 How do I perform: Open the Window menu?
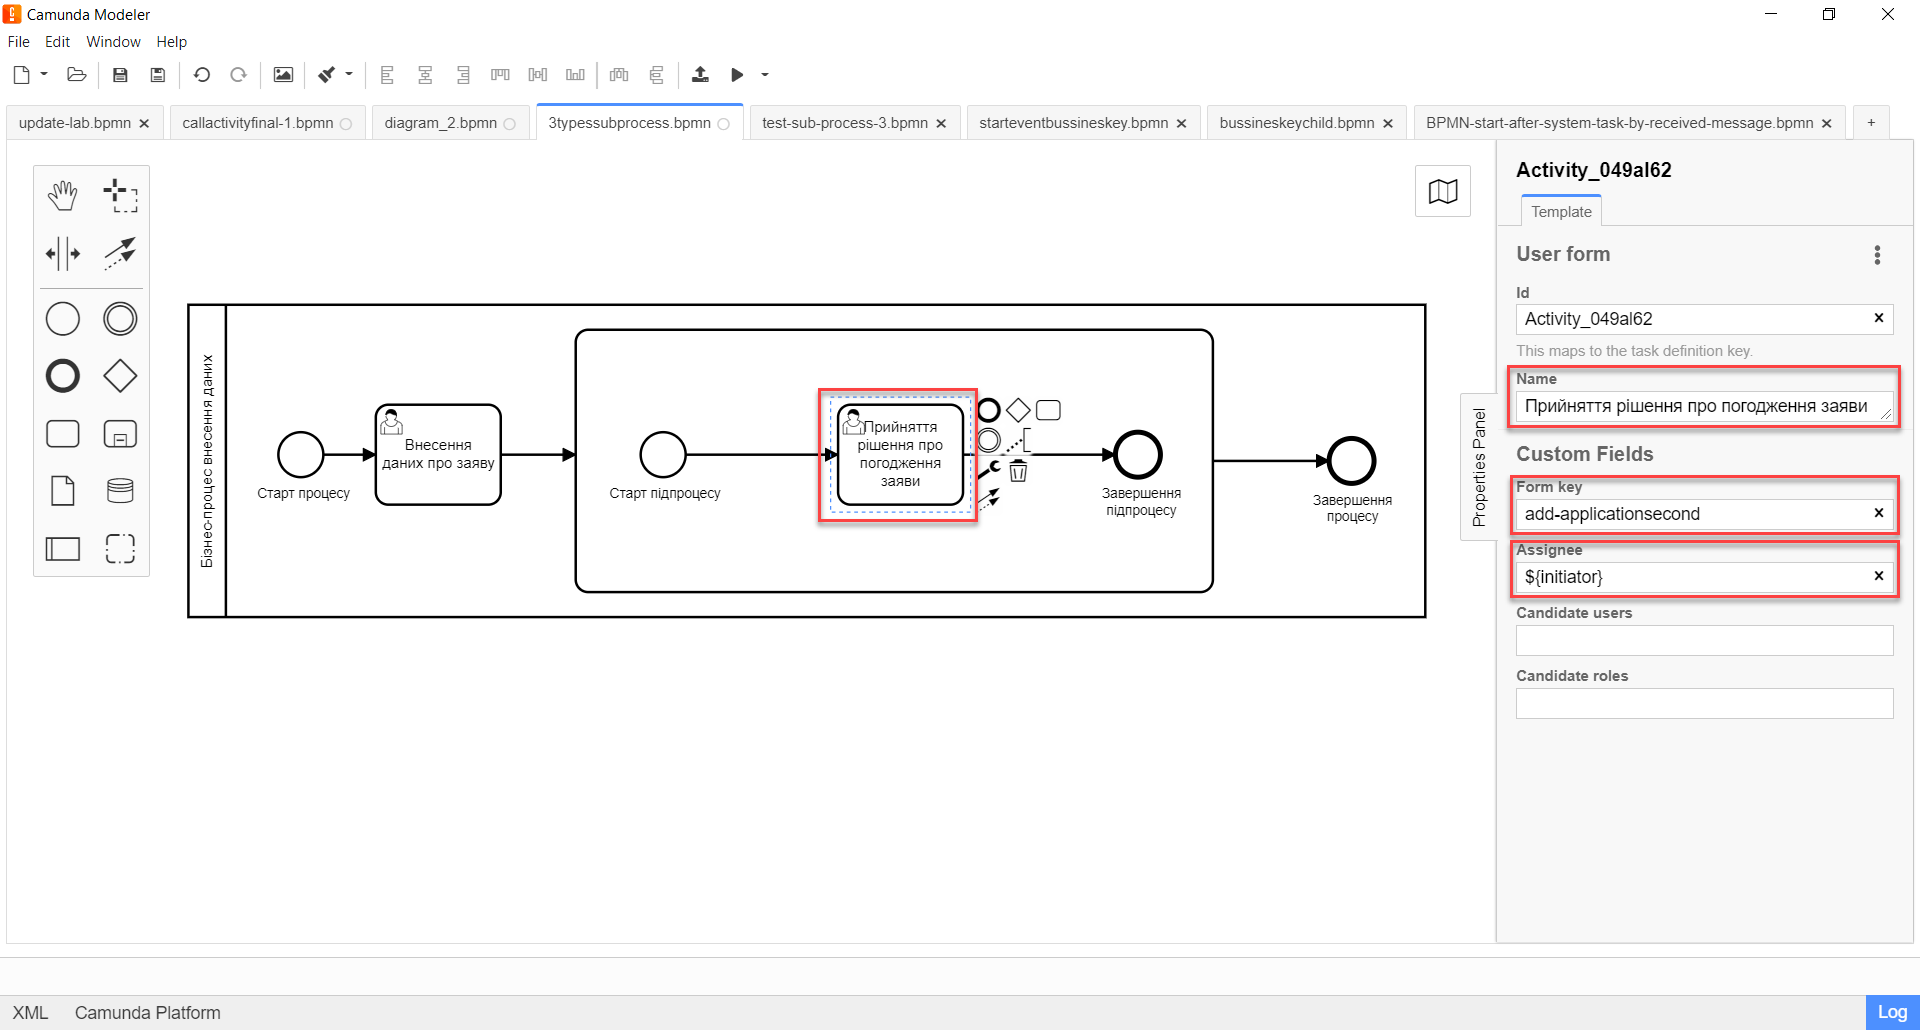point(113,42)
